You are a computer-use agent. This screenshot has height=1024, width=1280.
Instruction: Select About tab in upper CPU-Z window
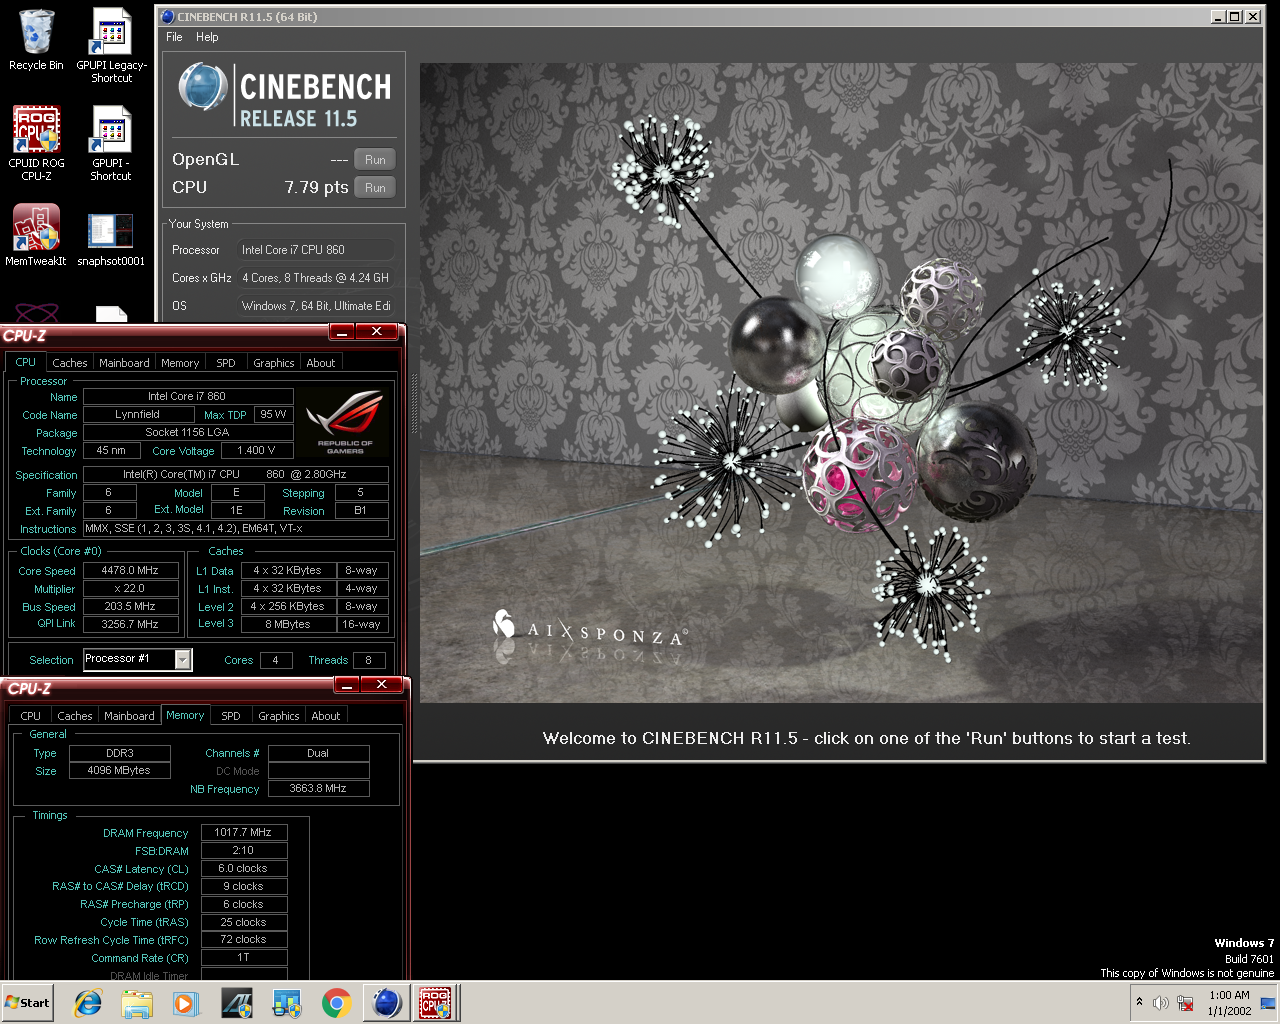pos(321,363)
